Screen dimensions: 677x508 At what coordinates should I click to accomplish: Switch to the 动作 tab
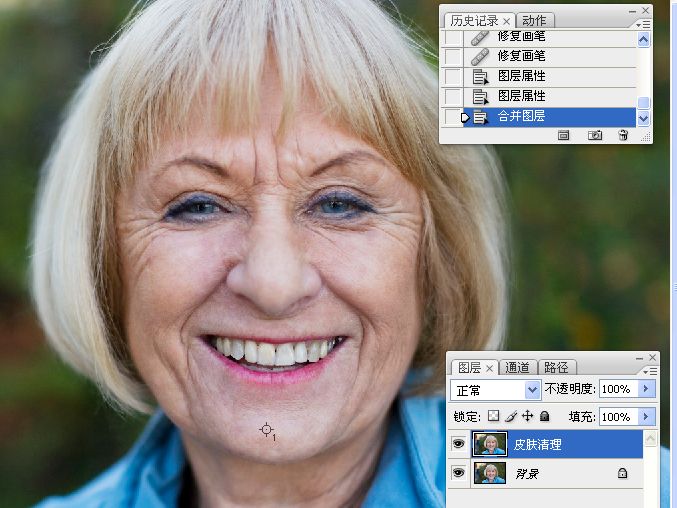[x=534, y=20]
